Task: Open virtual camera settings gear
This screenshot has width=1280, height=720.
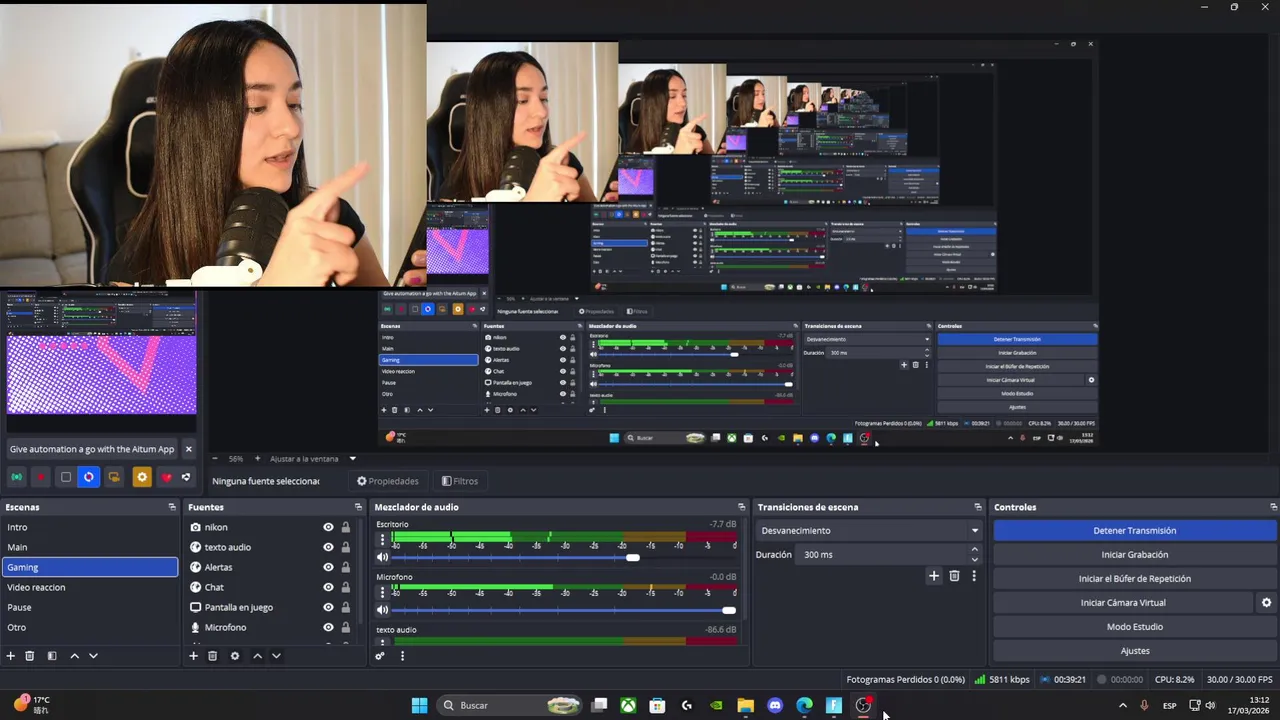Action: coord(1266,603)
